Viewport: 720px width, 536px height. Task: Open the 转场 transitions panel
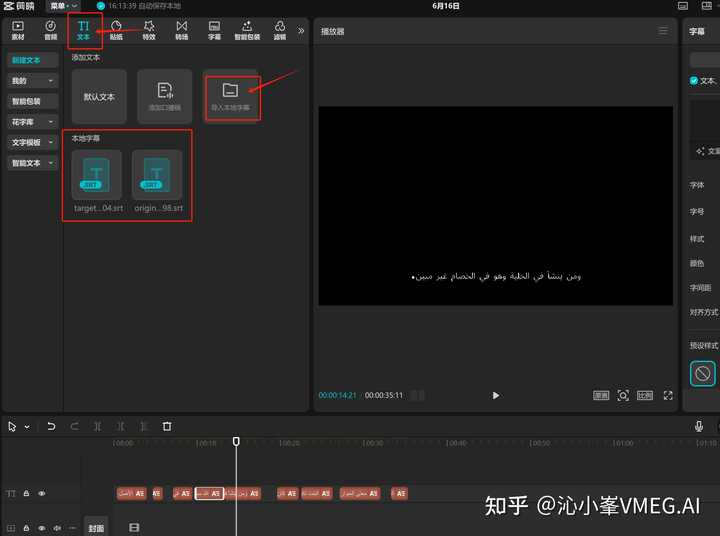click(x=181, y=29)
